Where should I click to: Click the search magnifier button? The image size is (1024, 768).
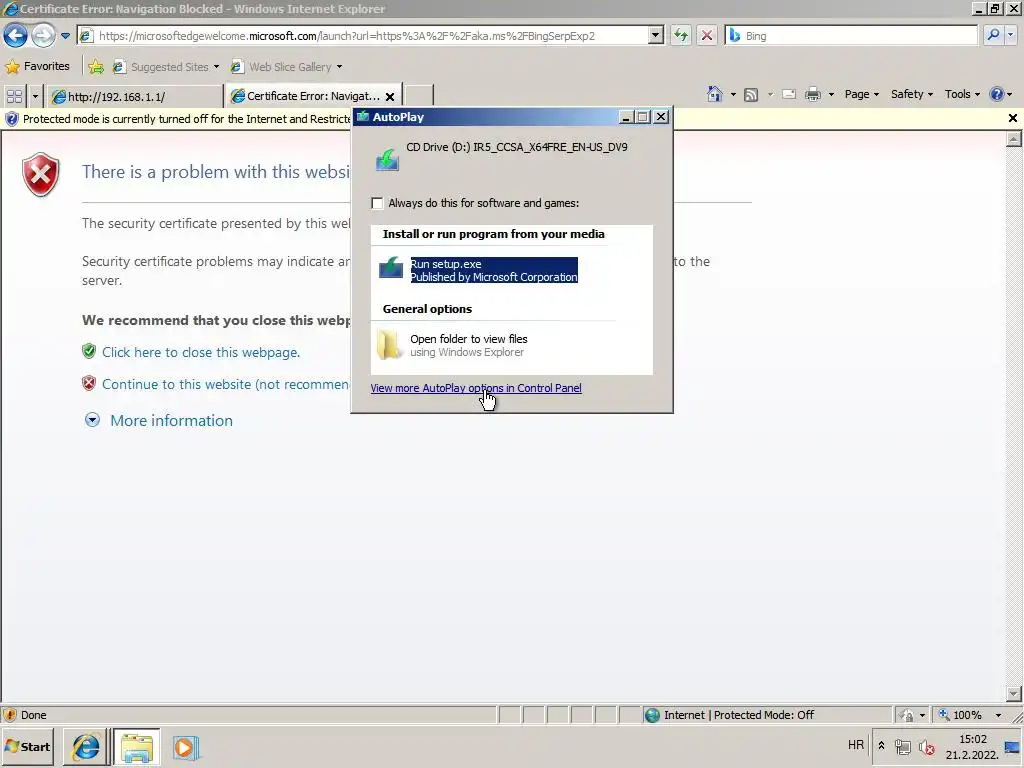pos(993,35)
